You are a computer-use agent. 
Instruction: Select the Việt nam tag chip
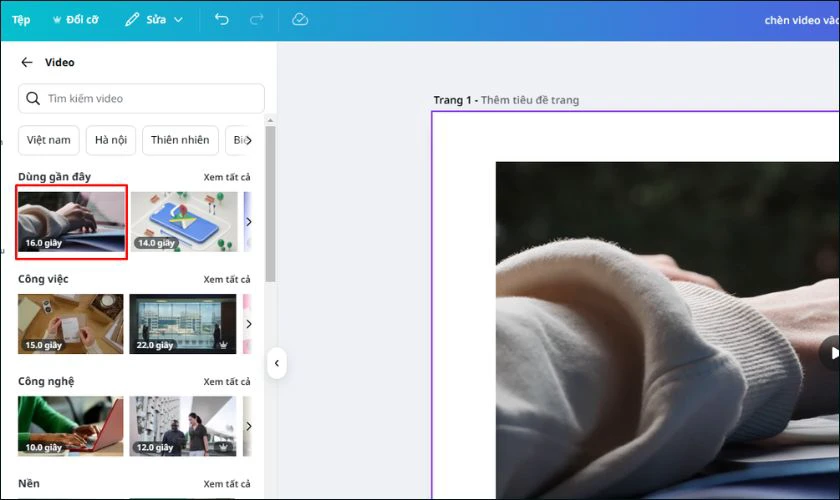[49, 140]
